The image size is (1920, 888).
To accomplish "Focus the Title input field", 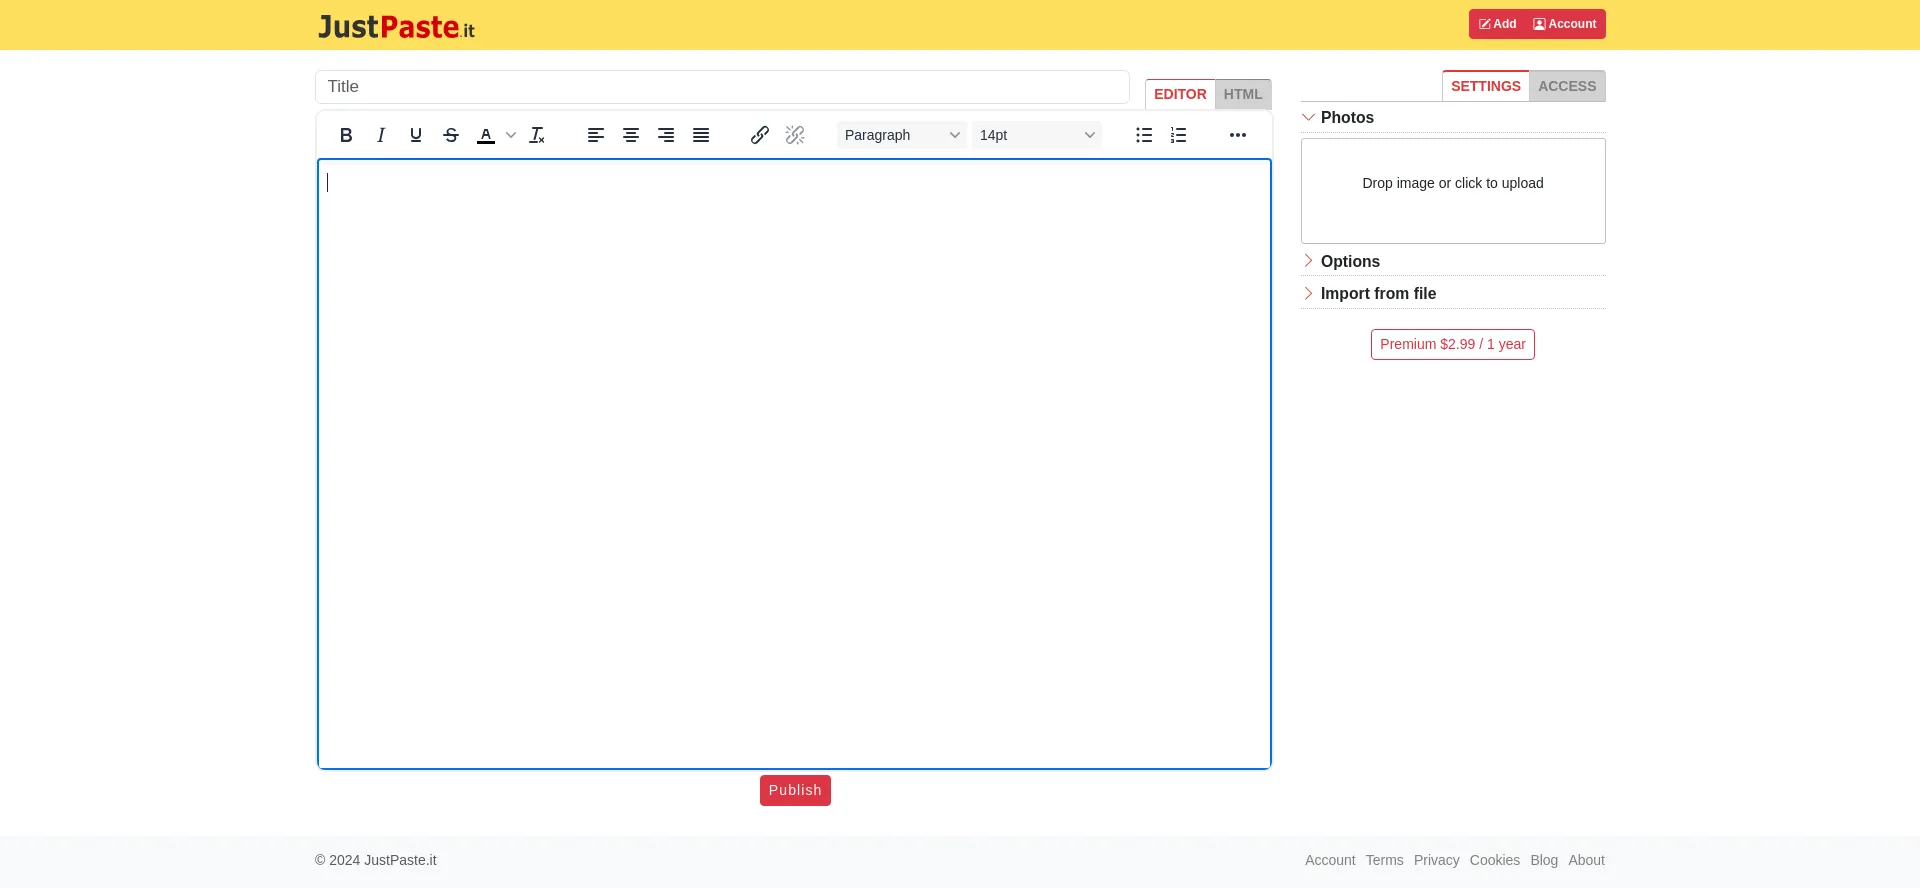I will click(x=722, y=87).
